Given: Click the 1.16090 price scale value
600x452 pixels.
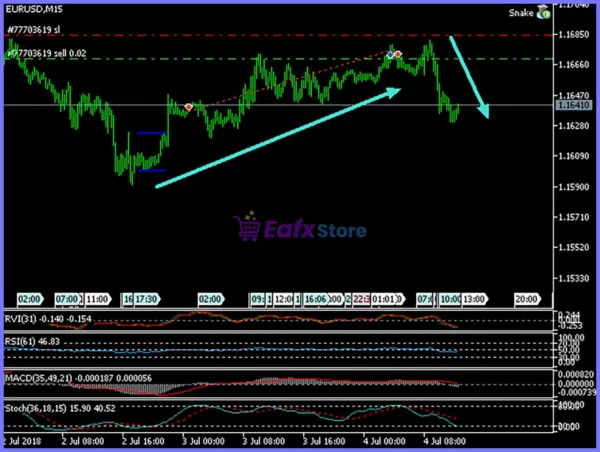Looking at the screenshot, I should [574, 156].
